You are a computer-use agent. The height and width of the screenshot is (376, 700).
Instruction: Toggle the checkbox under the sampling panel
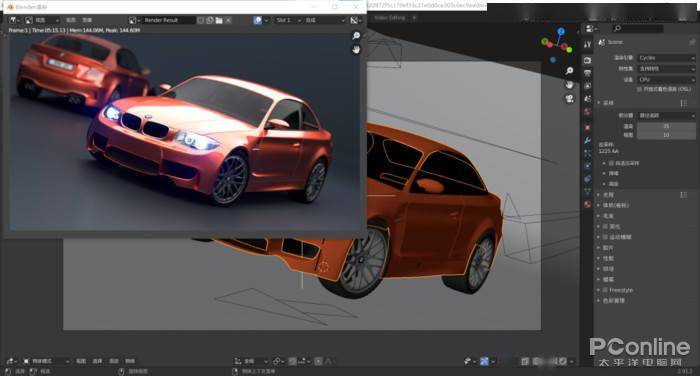612,163
